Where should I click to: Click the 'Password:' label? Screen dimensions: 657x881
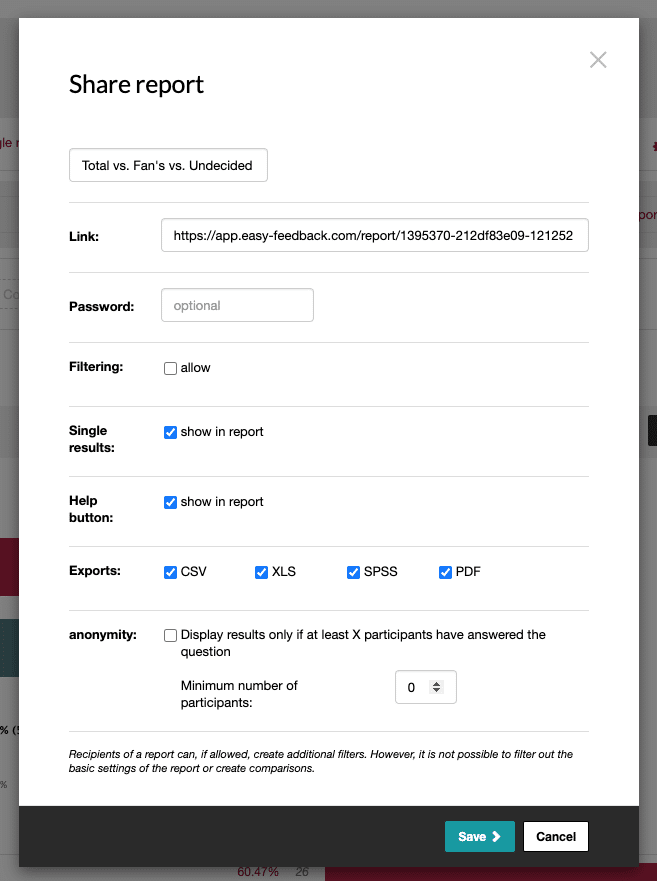click(102, 306)
